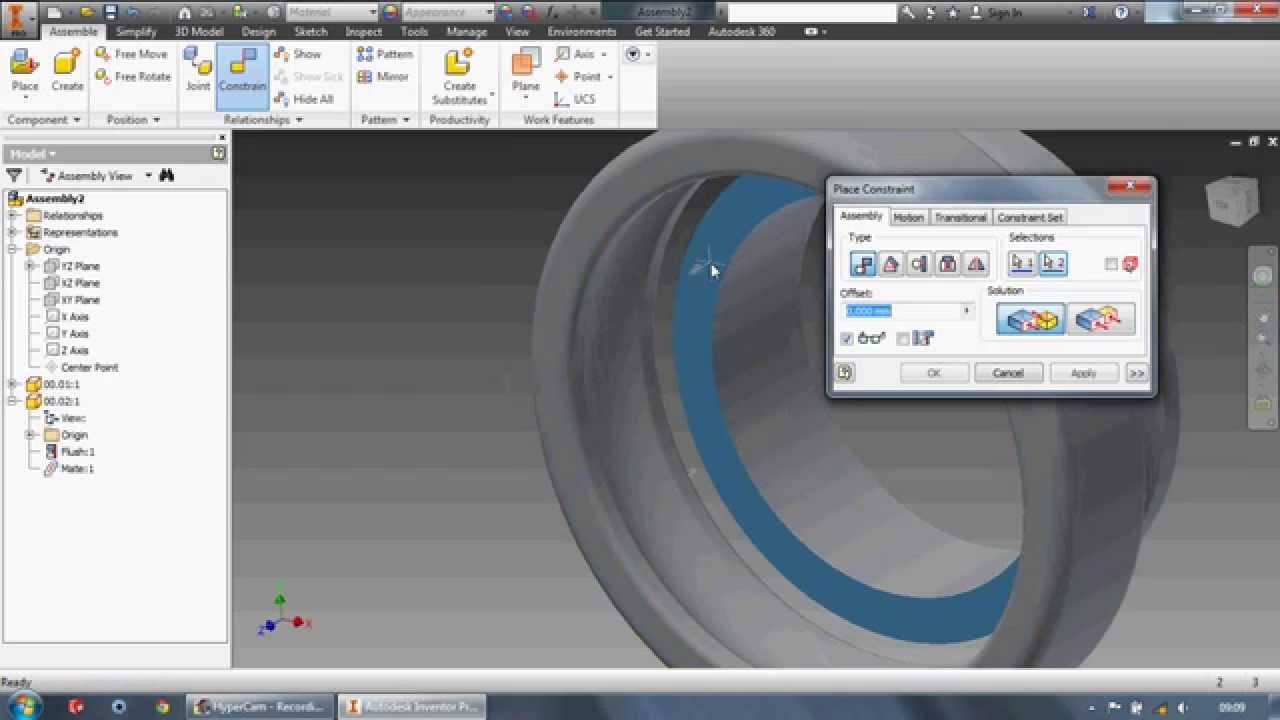
Task: Select Flush:1 in the browser tree
Action: [x=77, y=452]
